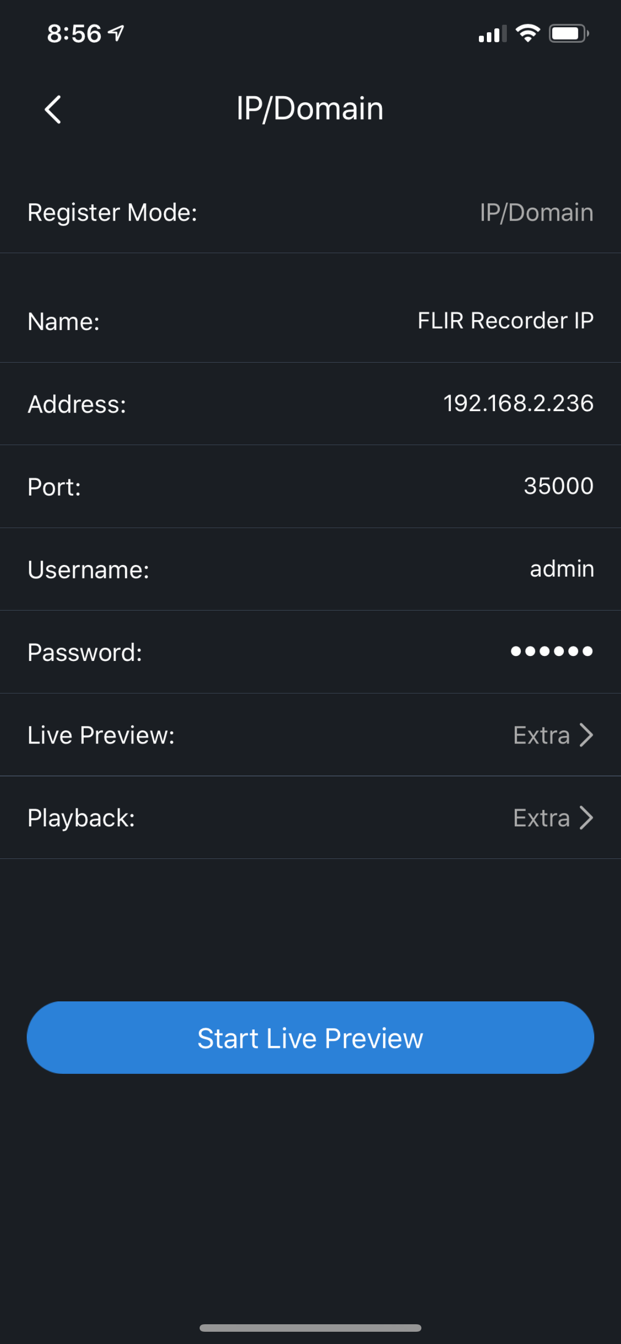The width and height of the screenshot is (621, 1344).
Task: Edit the Port field 35000
Action: click(558, 486)
